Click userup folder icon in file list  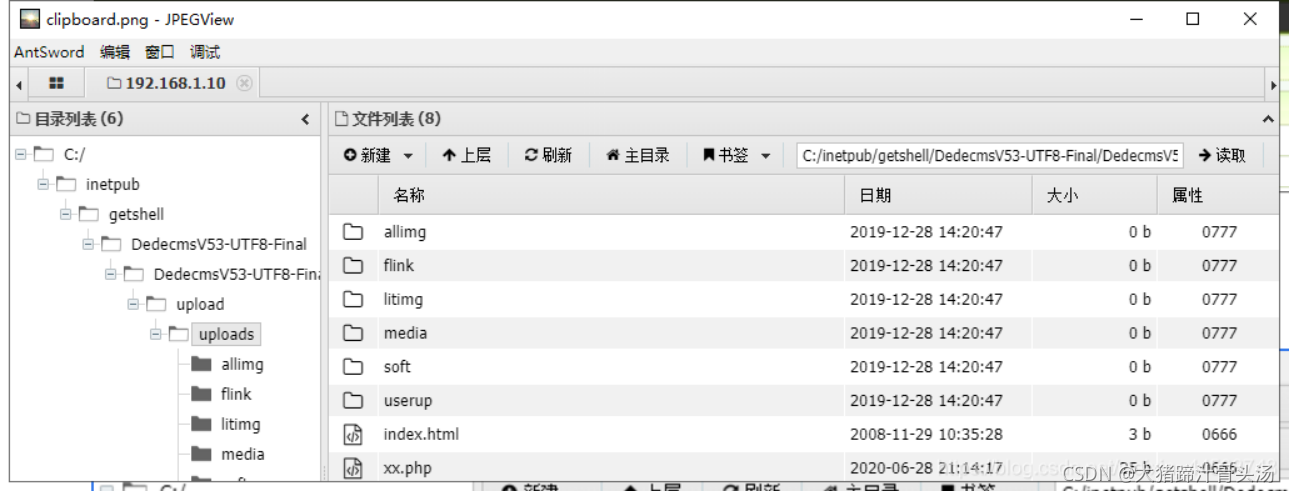point(353,400)
